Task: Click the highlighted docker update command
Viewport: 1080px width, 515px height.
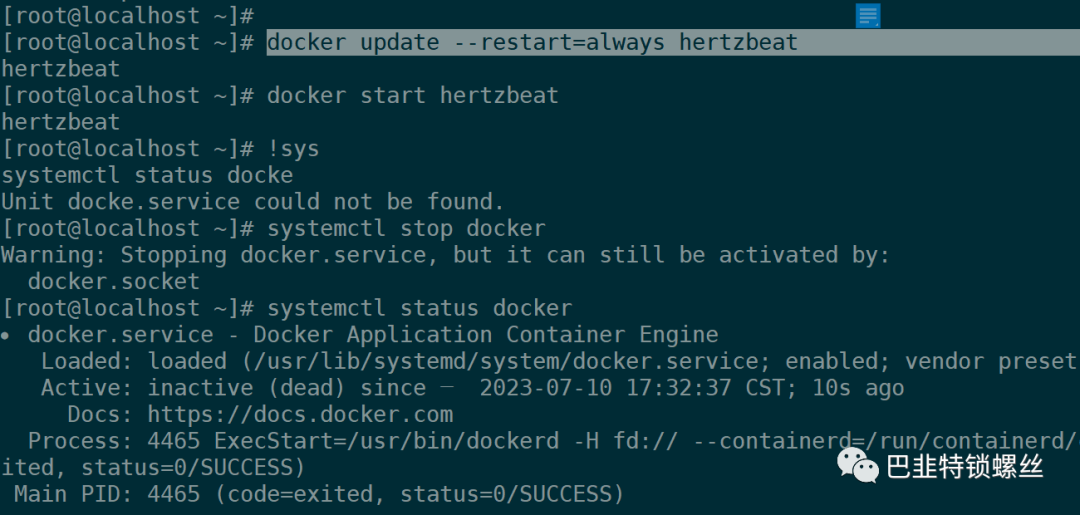Action: pyautogui.click(x=532, y=43)
